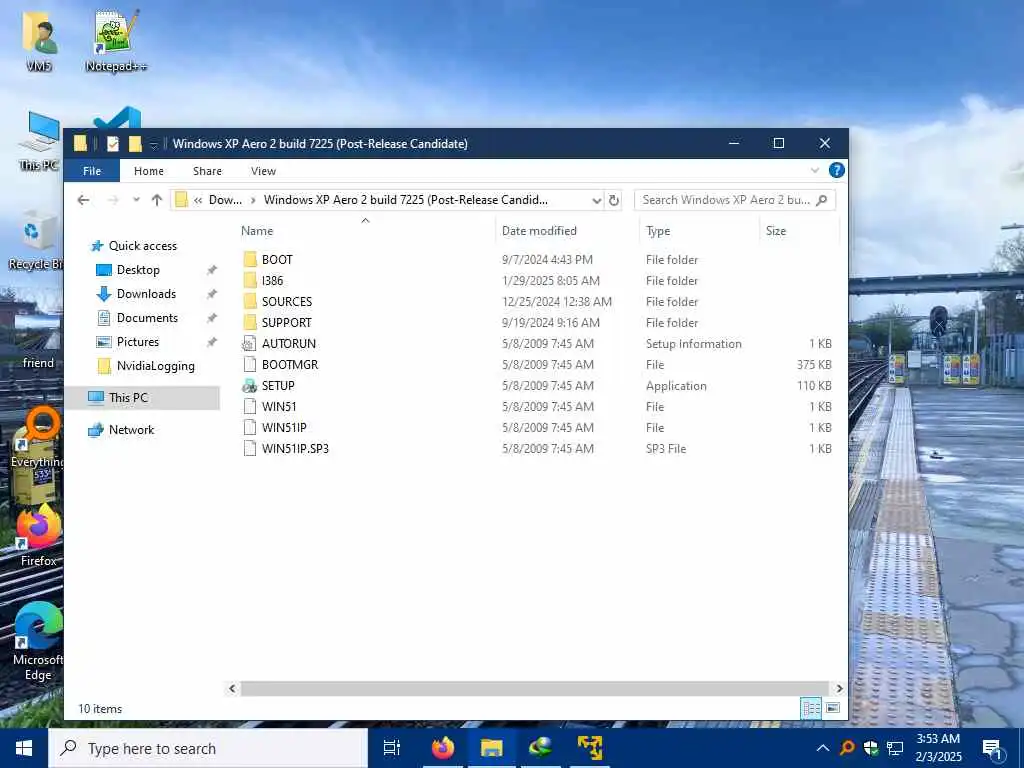Image resolution: width=1024 pixels, height=768 pixels.
Task: Click the search magnifier icon in Explorer
Action: tap(822, 200)
